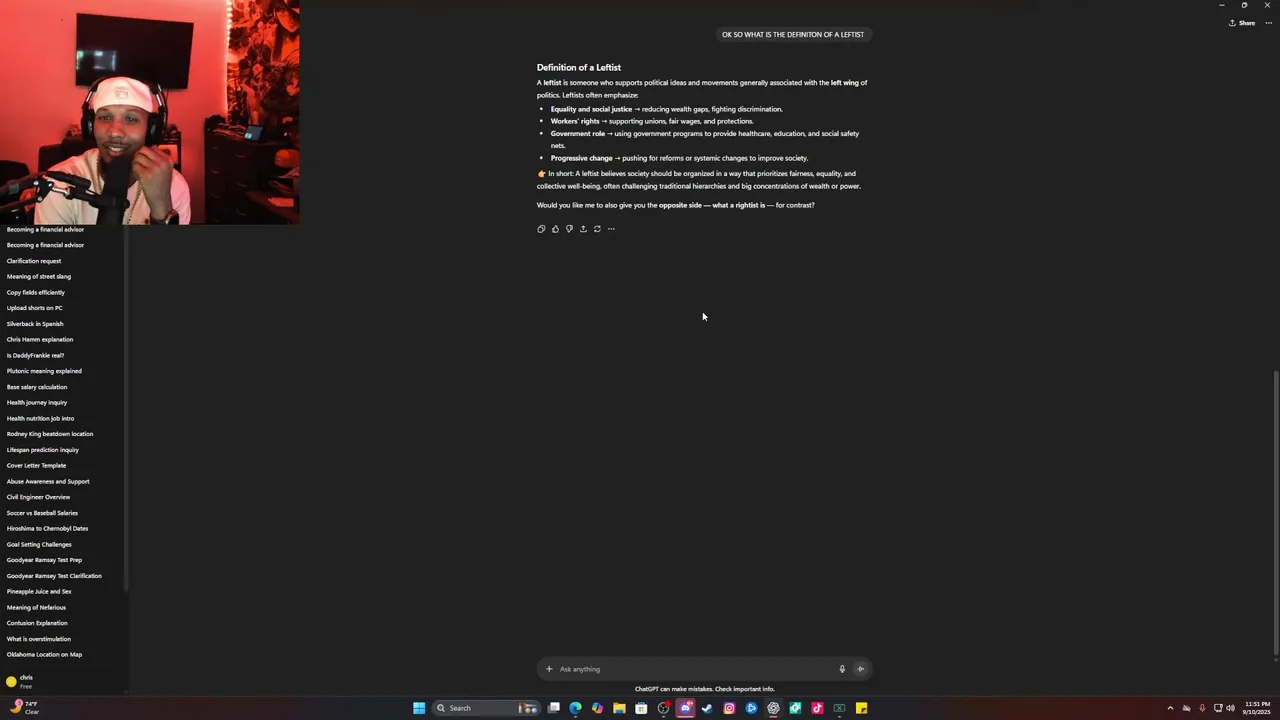Image resolution: width=1280 pixels, height=720 pixels.
Task: Click the share icon below the response
Action: (583, 229)
